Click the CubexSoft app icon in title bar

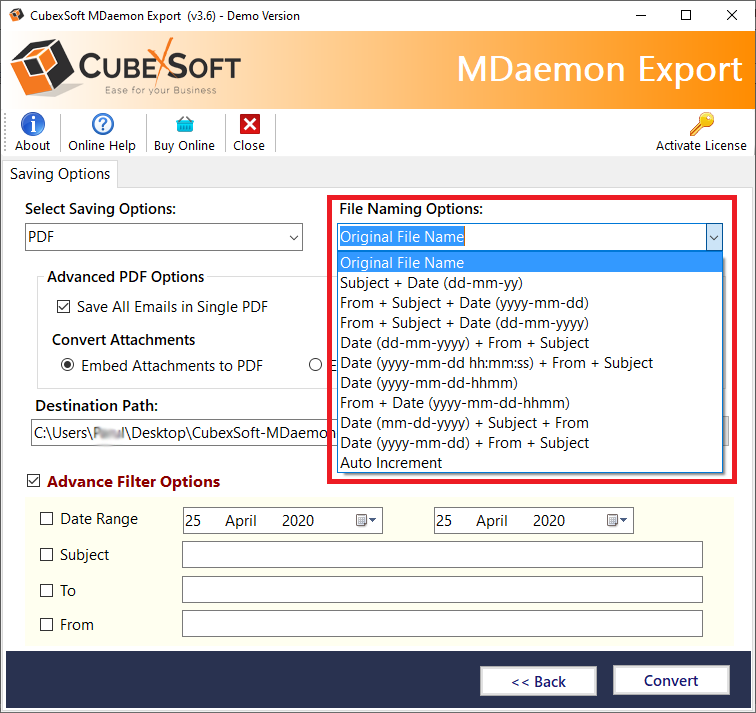(x=16, y=15)
